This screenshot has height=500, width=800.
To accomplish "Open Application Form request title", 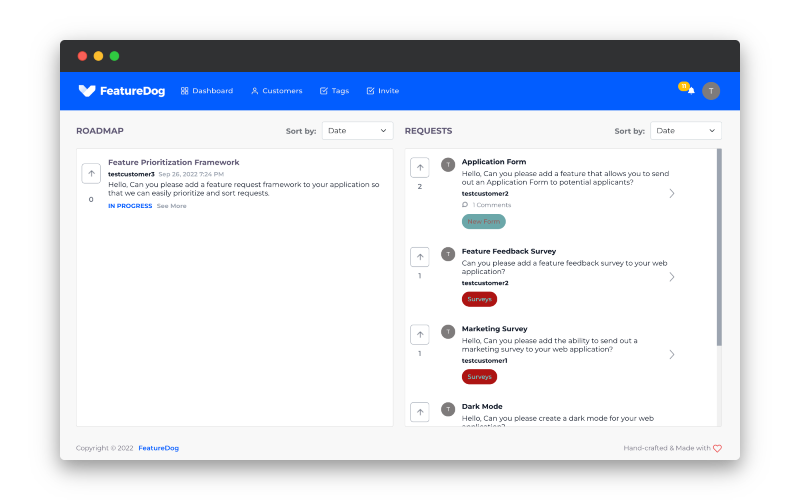I will (494, 162).
